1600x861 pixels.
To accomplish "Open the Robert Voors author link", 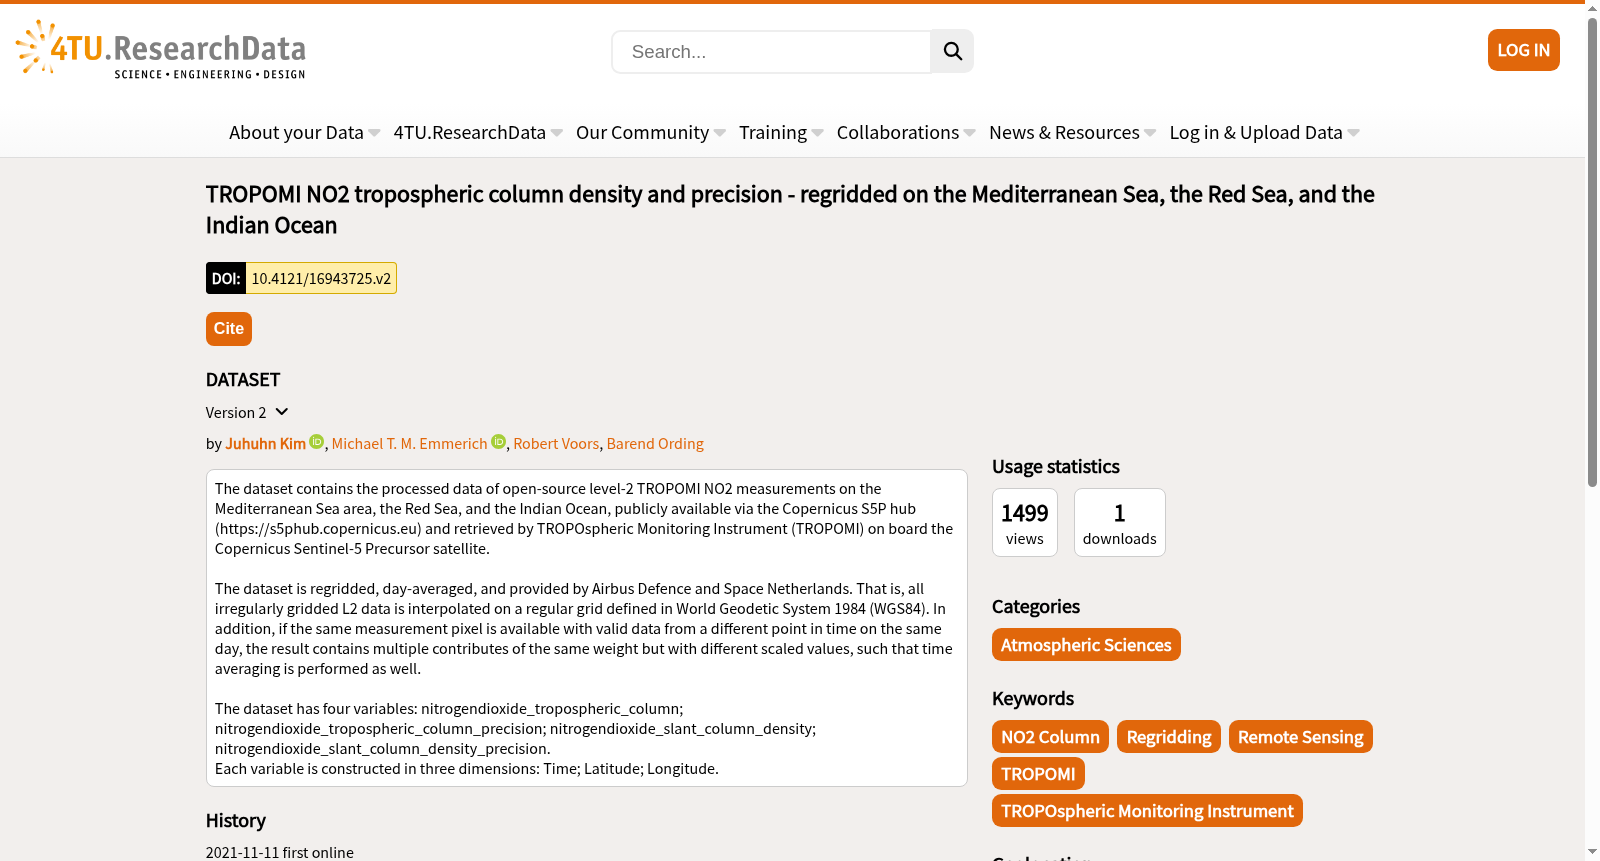I will tap(556, 444).
